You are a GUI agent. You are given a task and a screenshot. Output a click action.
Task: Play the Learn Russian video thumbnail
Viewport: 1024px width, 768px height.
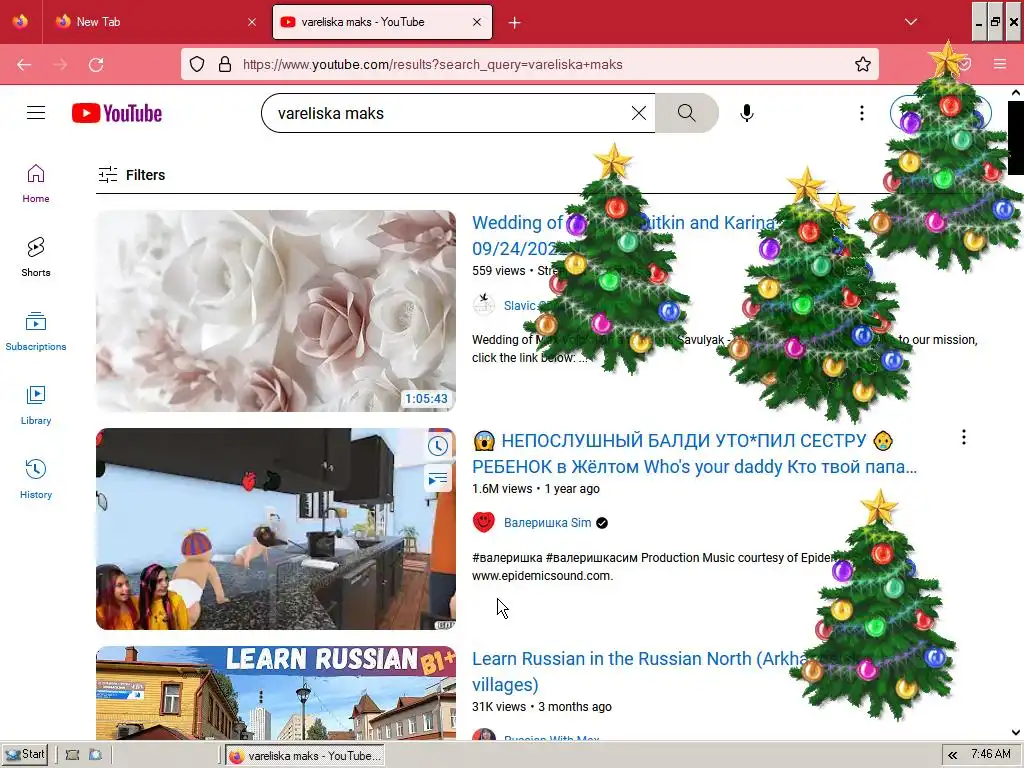click(x=276, y=693)
